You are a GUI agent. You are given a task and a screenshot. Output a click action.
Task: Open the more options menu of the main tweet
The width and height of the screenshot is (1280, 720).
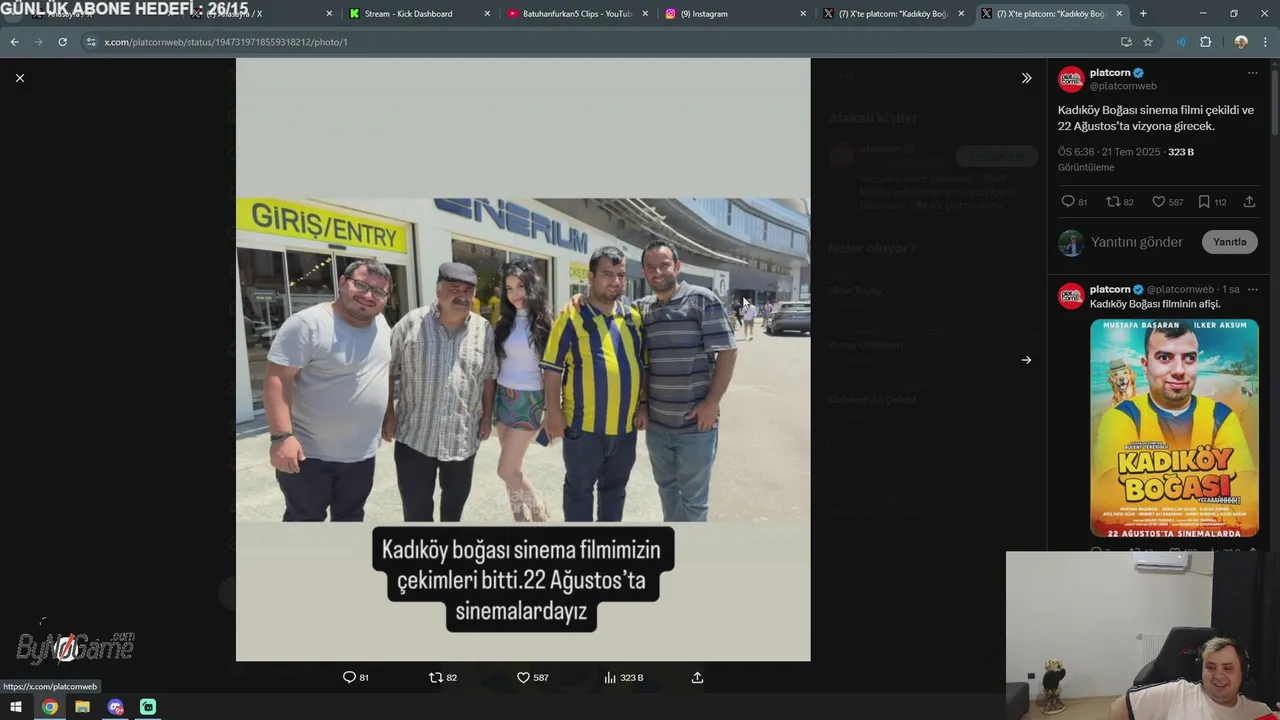pos(1252,73)
